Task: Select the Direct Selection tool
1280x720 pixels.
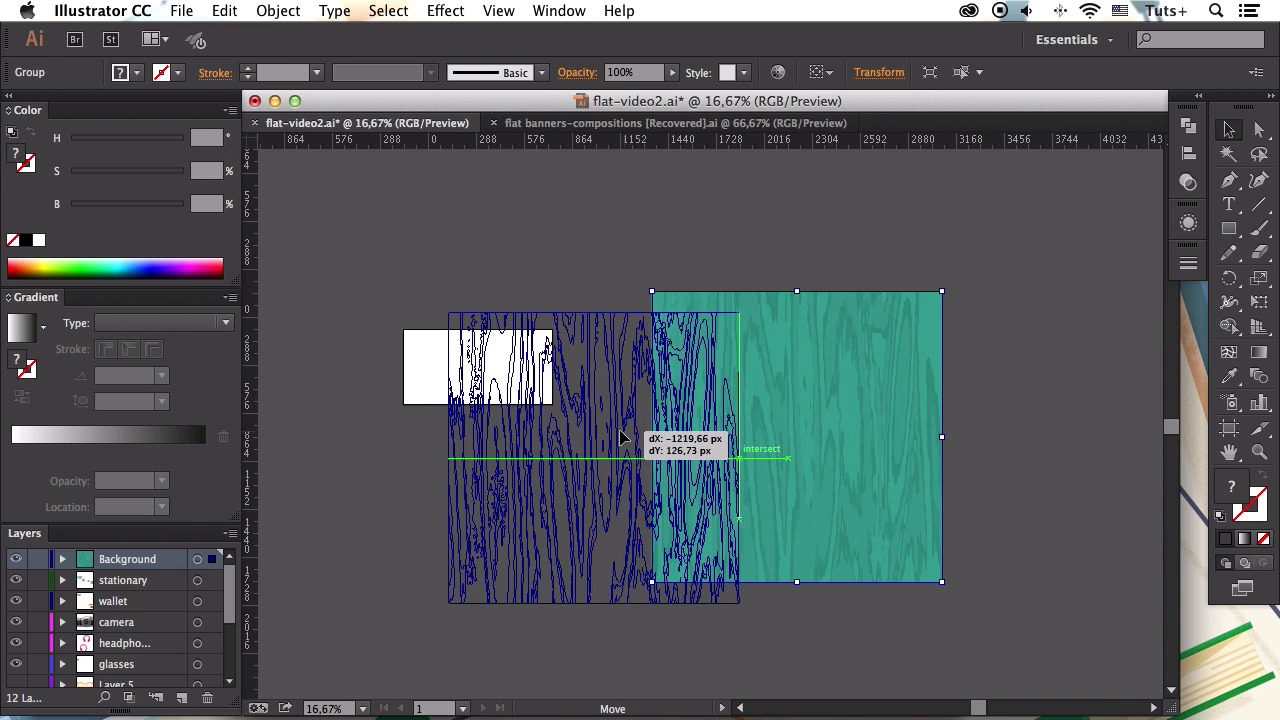Action: click(1259, 130)
